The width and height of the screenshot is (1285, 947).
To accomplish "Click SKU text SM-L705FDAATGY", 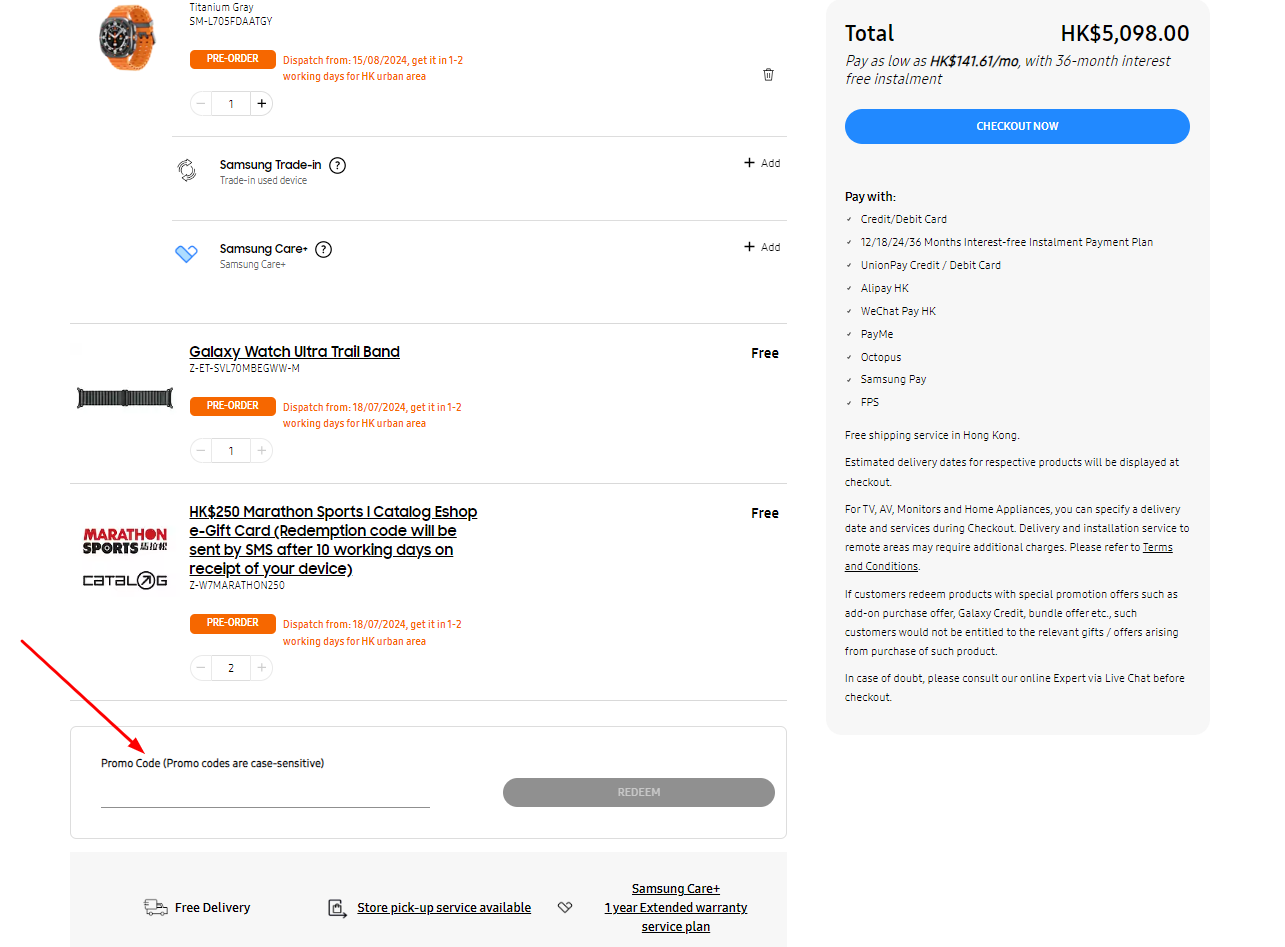I will click(231, 21).
